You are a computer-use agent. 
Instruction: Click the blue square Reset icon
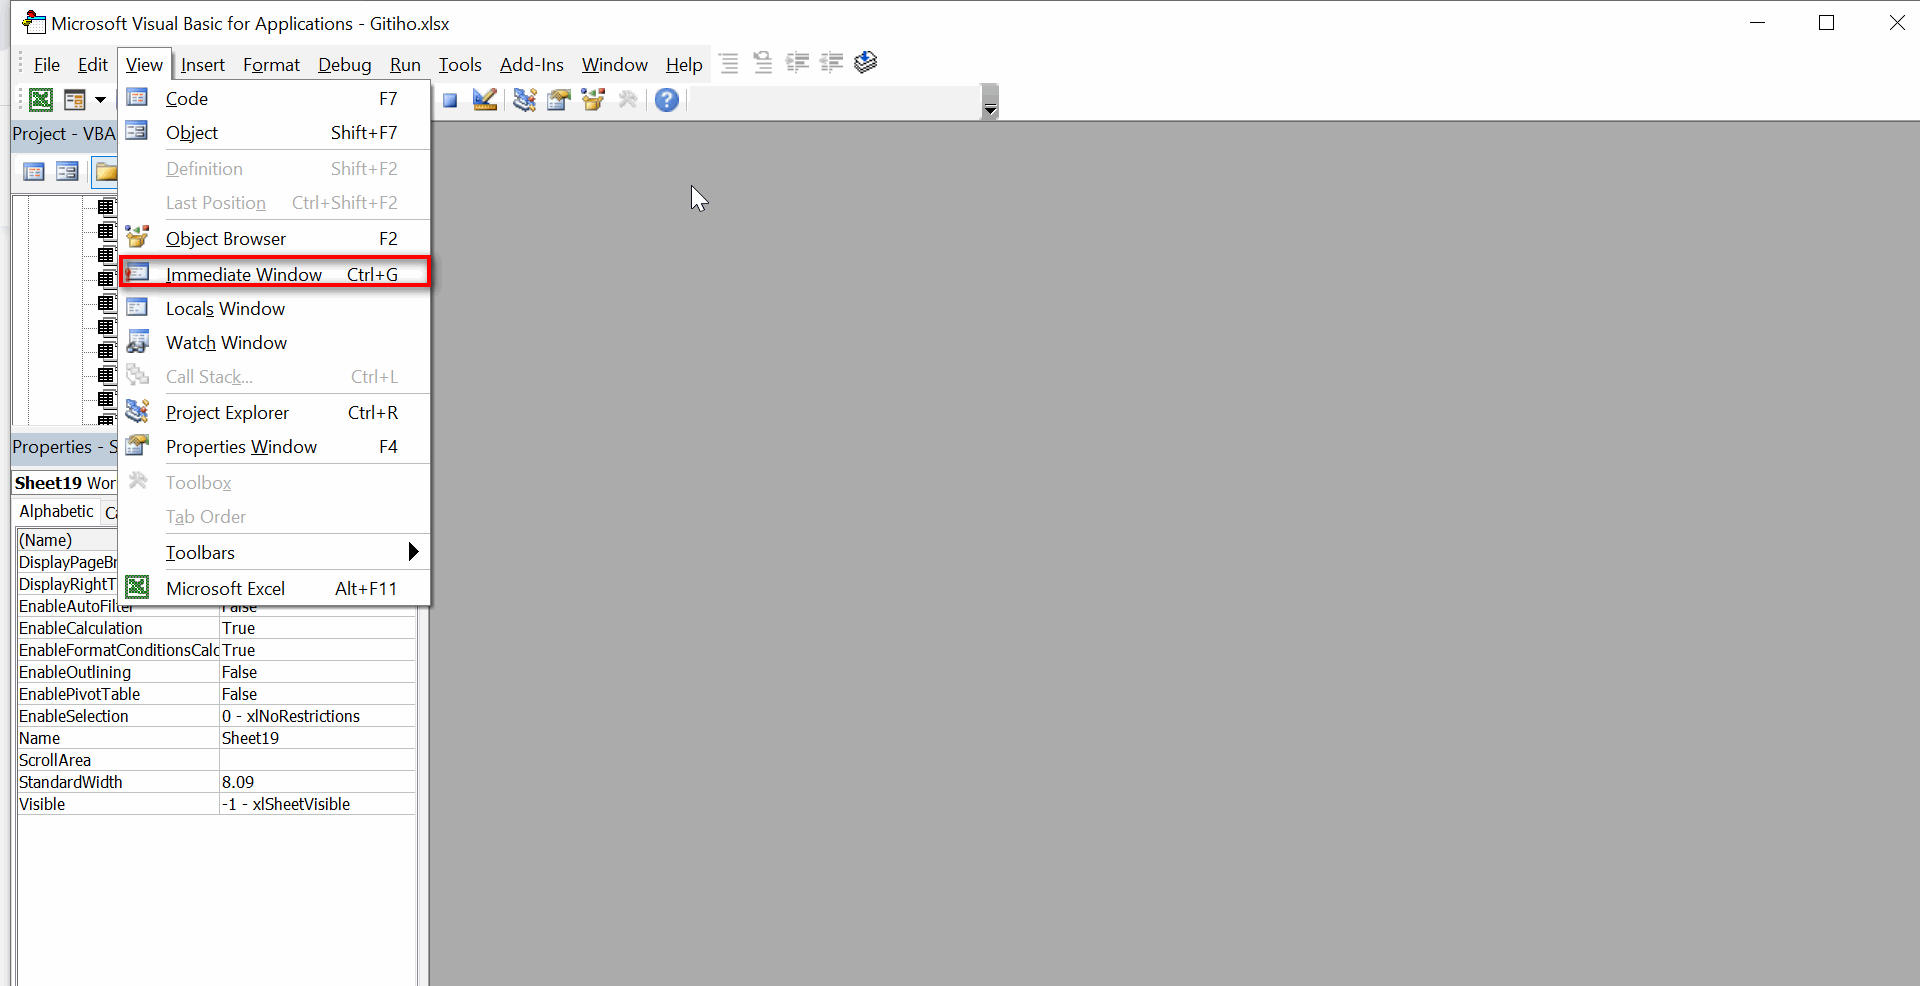click(x=450, y=99)
